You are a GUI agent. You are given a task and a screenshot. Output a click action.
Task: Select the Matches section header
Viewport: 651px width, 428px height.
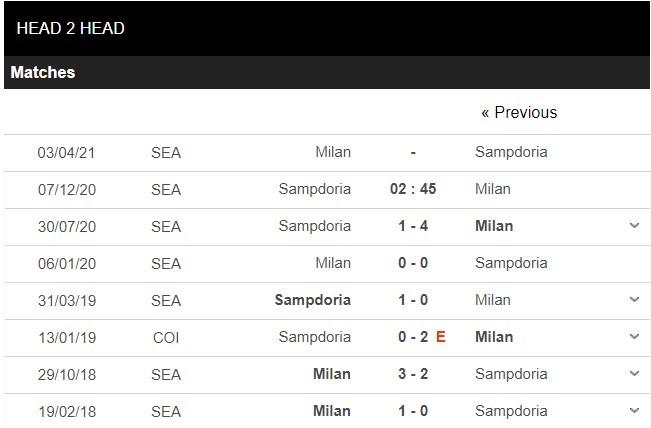click(43, 72)
